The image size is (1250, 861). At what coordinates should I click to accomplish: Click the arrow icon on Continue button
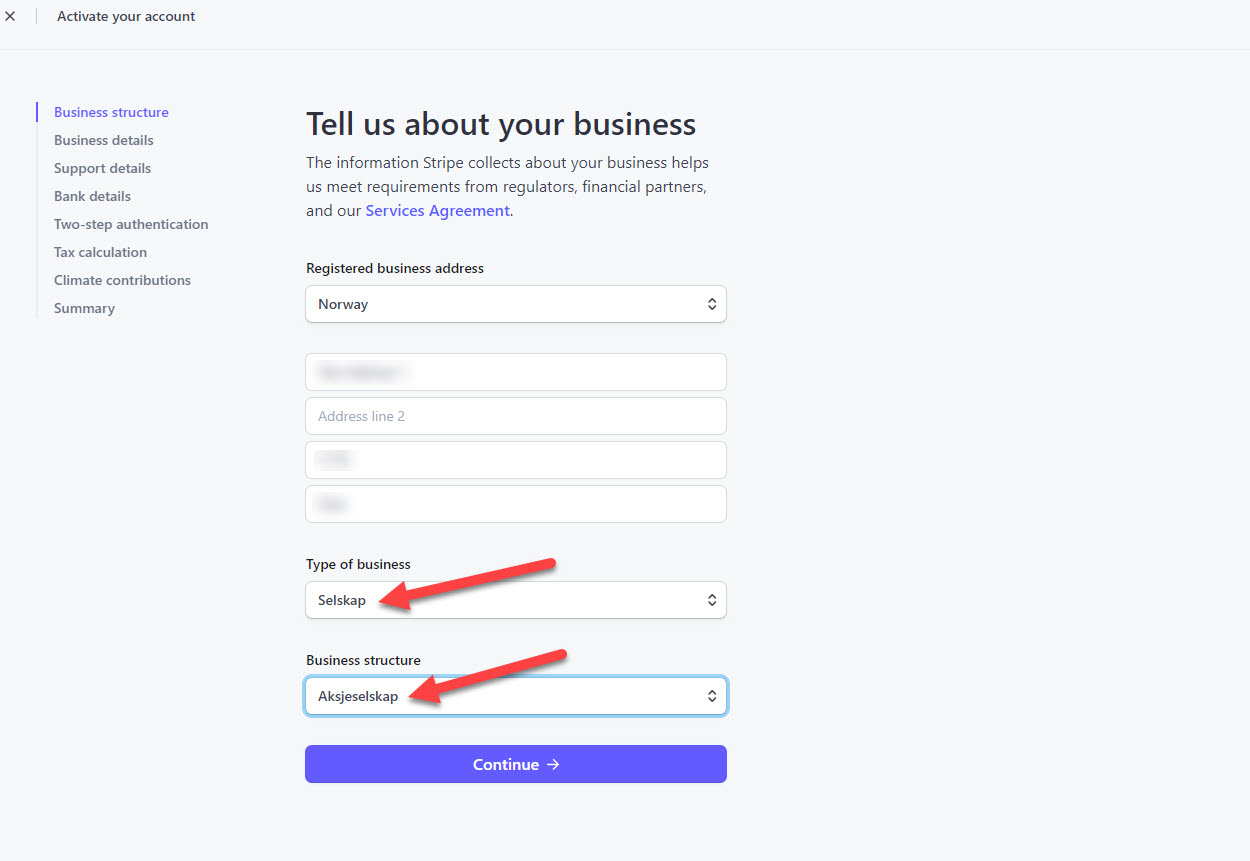coord(553,765)
